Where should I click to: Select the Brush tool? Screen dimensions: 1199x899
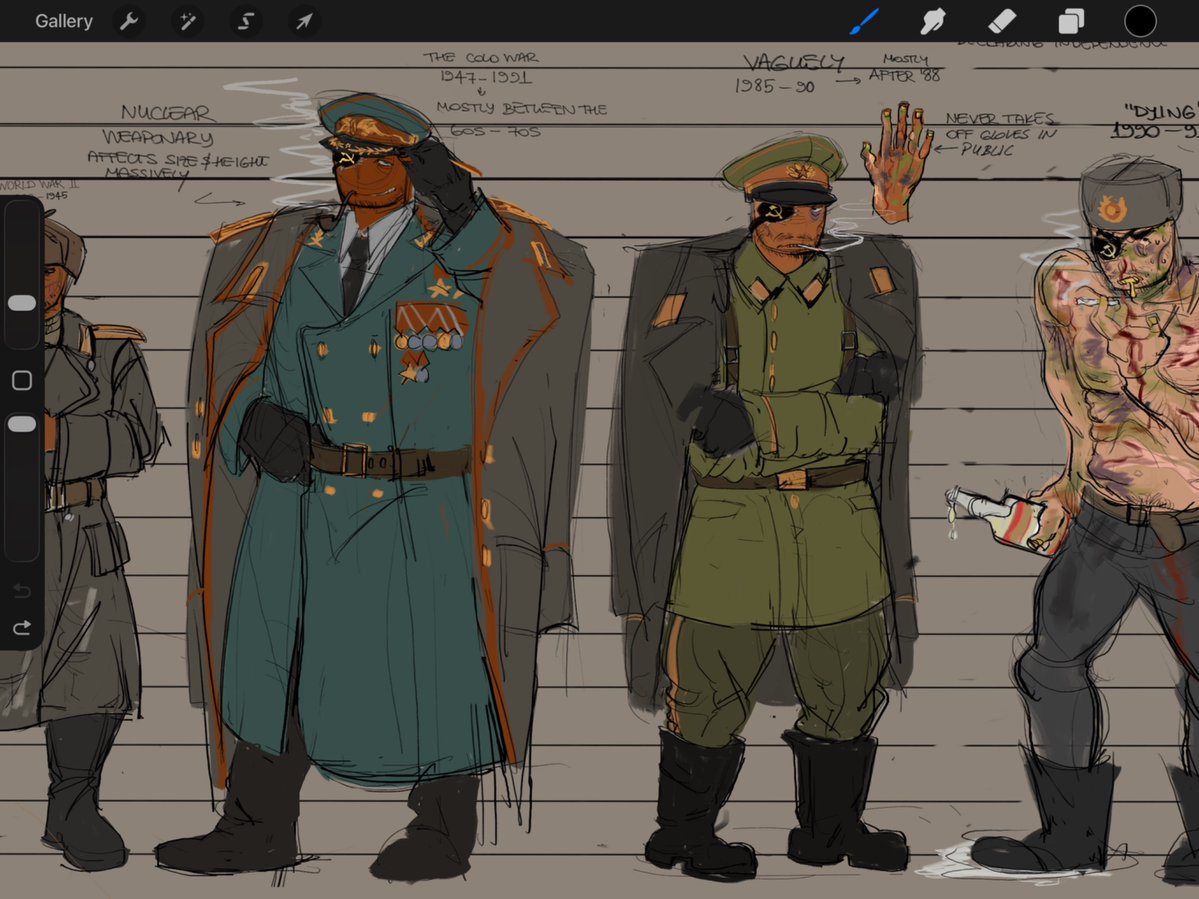click(x=864, y=21)
